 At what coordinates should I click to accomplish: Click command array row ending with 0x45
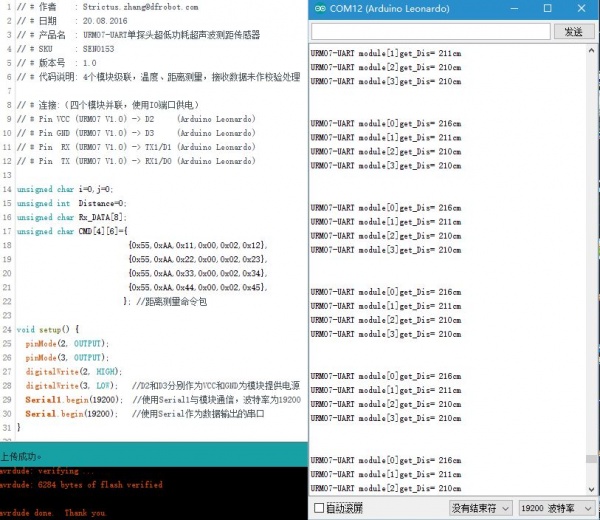pos(198,287)
